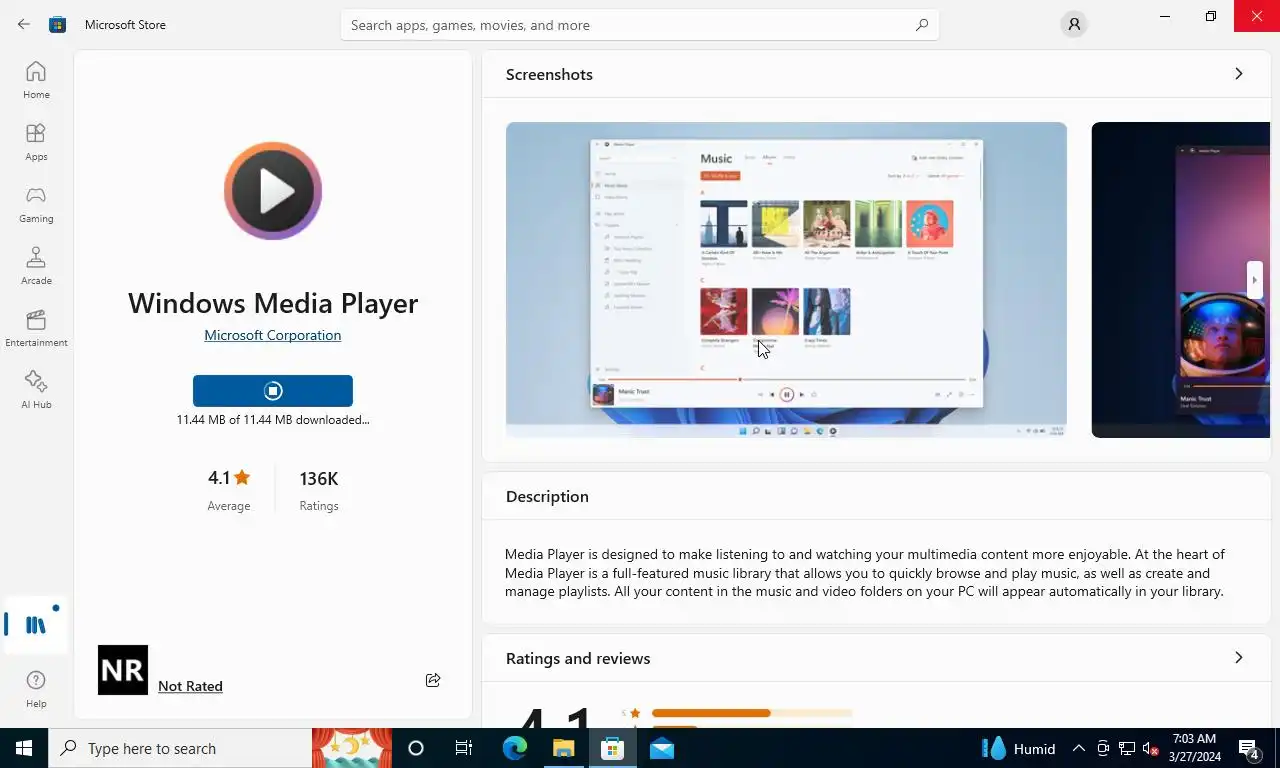
Task: Click the Description heading
Action: [547, 496]
